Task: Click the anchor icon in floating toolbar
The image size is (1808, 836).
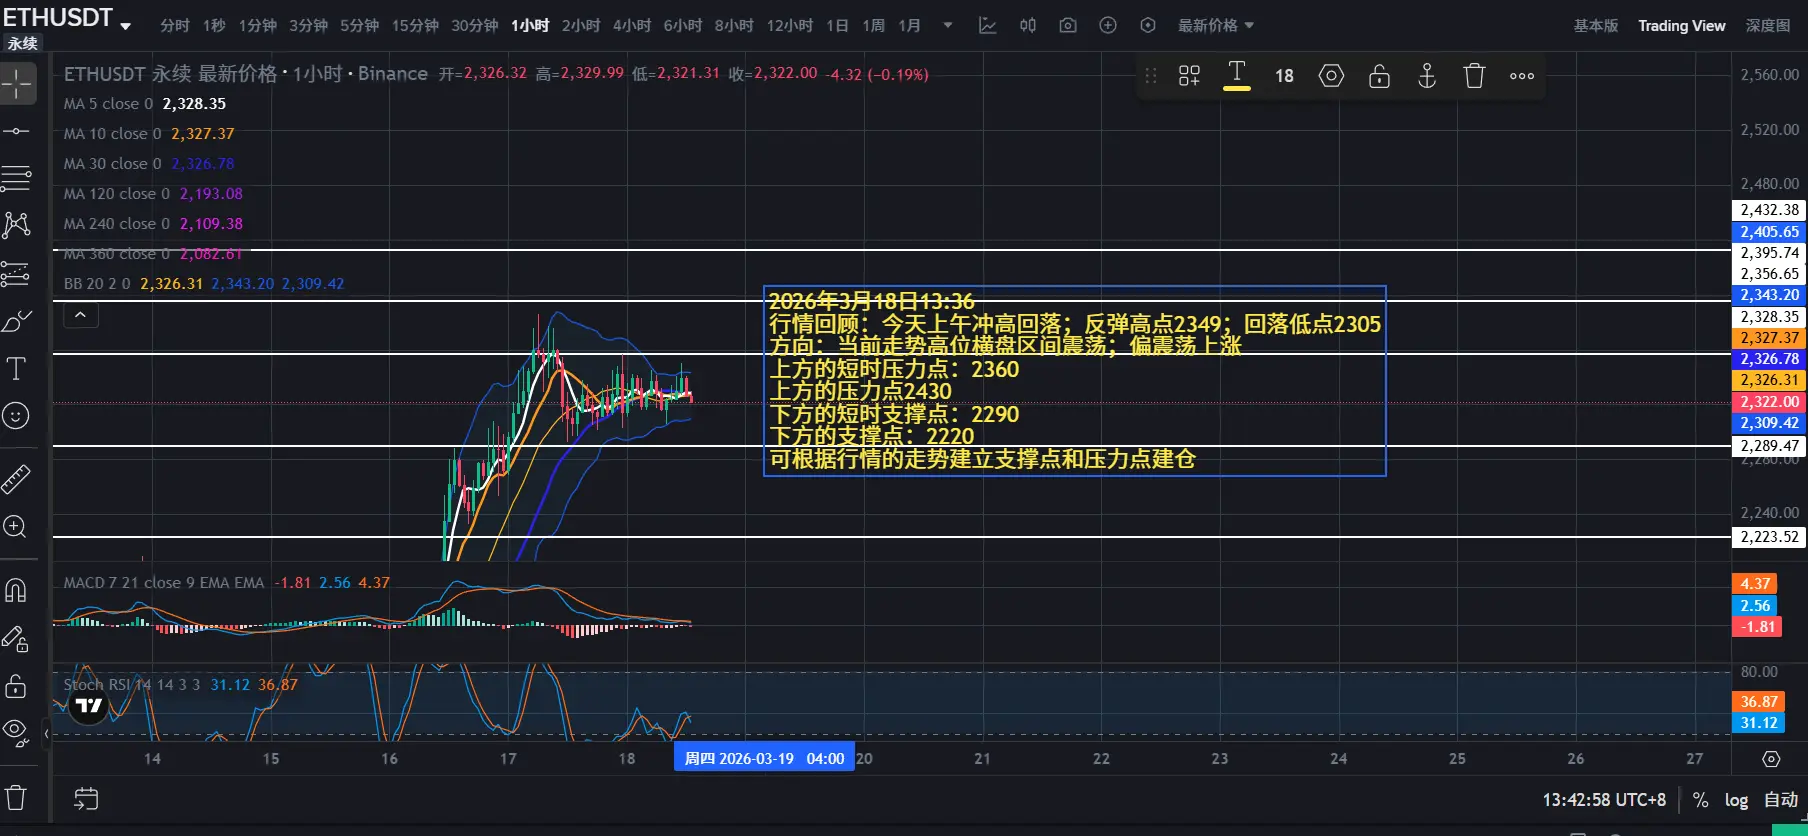Action: (1427, 76)
